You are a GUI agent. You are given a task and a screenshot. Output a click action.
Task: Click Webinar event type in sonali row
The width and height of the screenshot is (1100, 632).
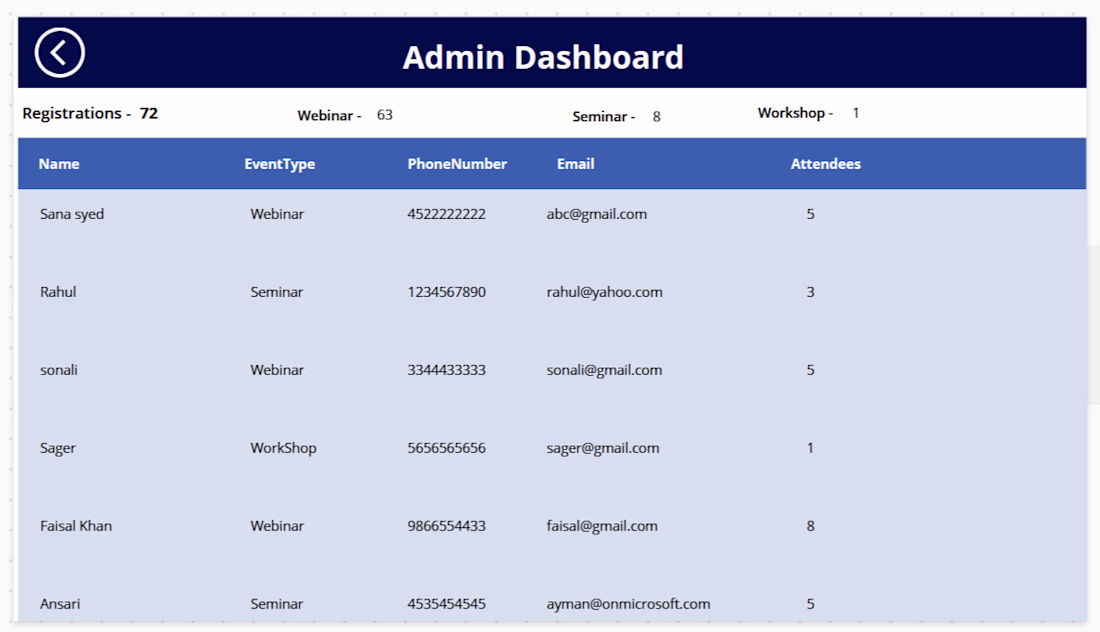277,370
